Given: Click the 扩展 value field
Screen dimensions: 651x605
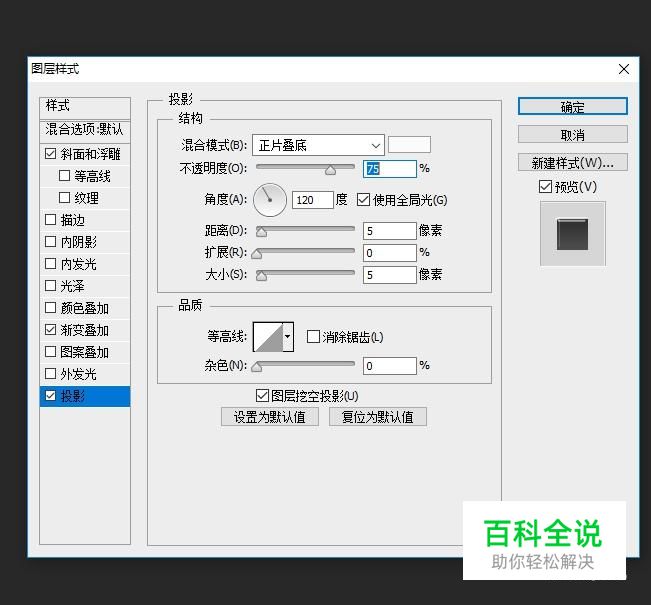Looking at the screenshot, I should pos(389,253).
